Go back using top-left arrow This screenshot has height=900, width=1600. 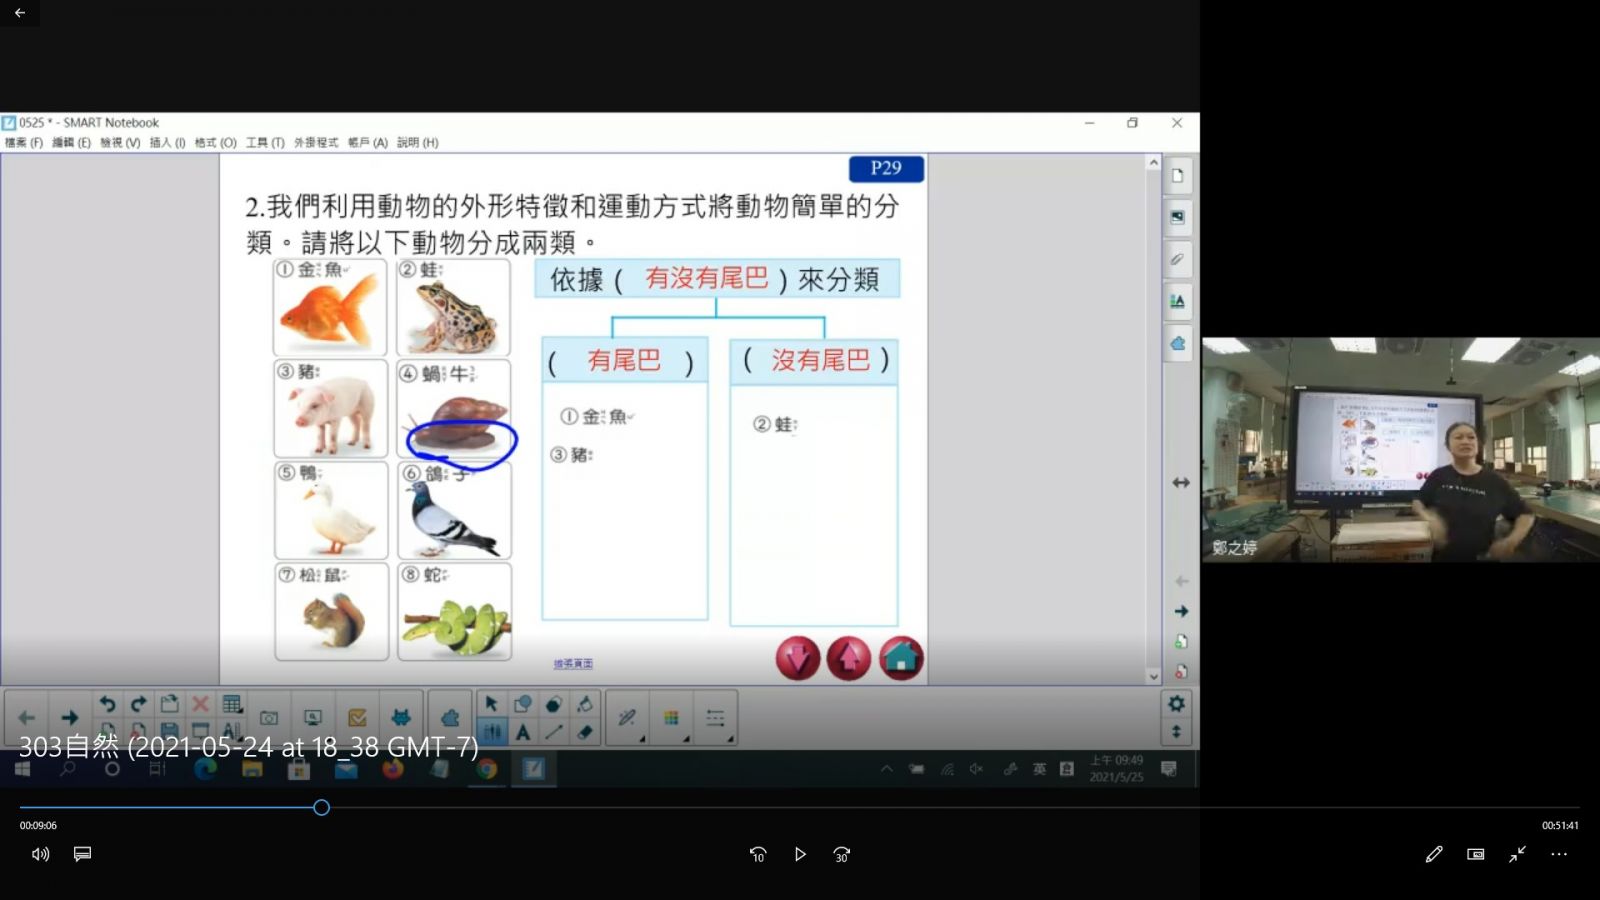point(20,13)
